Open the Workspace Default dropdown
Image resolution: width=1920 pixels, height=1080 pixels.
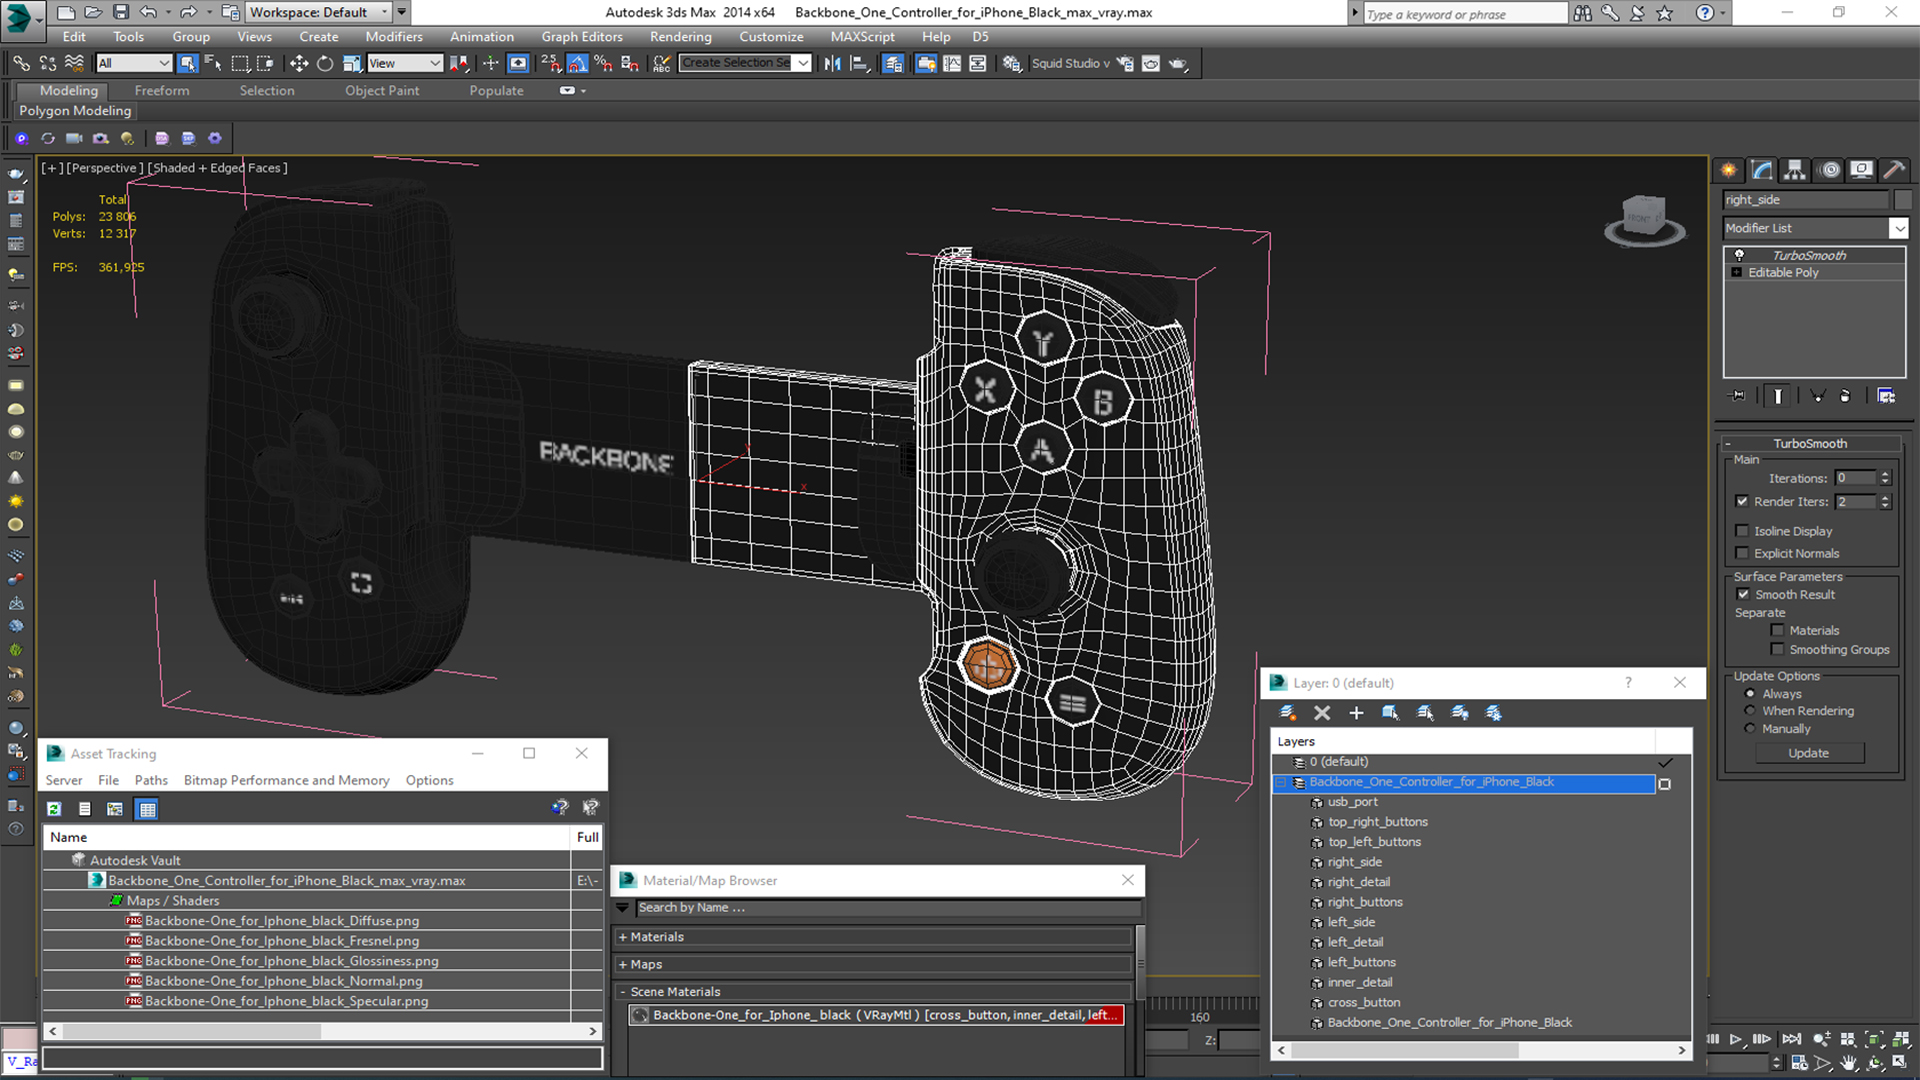click(x=319, y=12)
